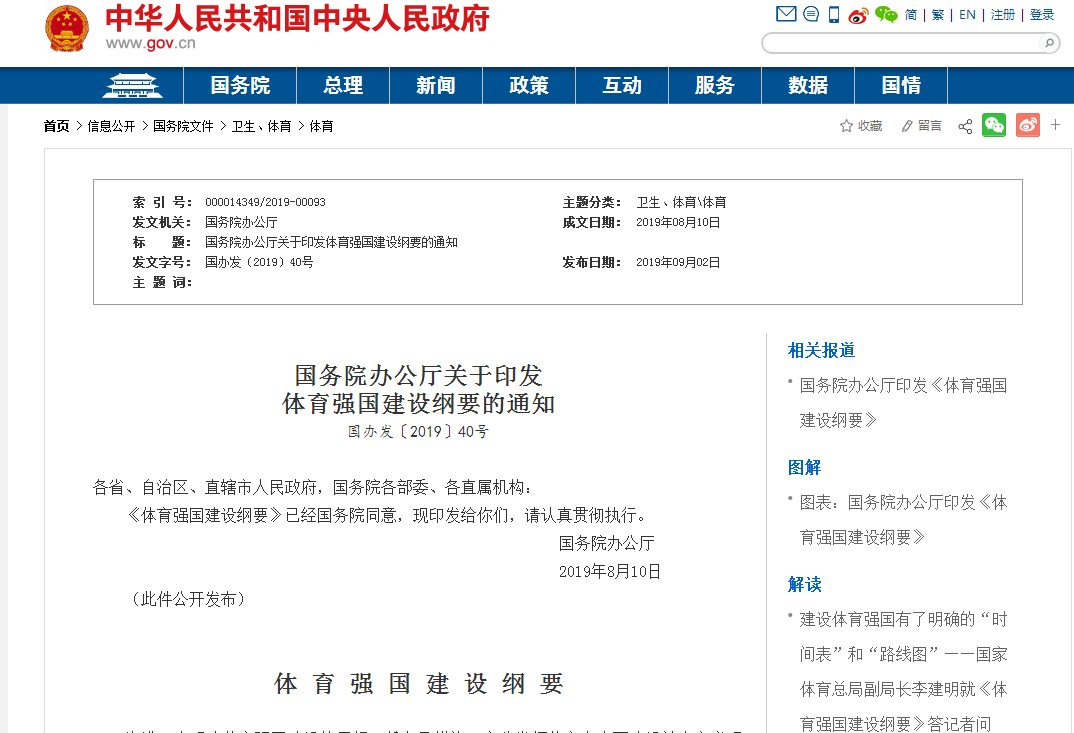Open the WeChat icon in the header
Screen dimensions: 1074x733
[x=886, y=14]
